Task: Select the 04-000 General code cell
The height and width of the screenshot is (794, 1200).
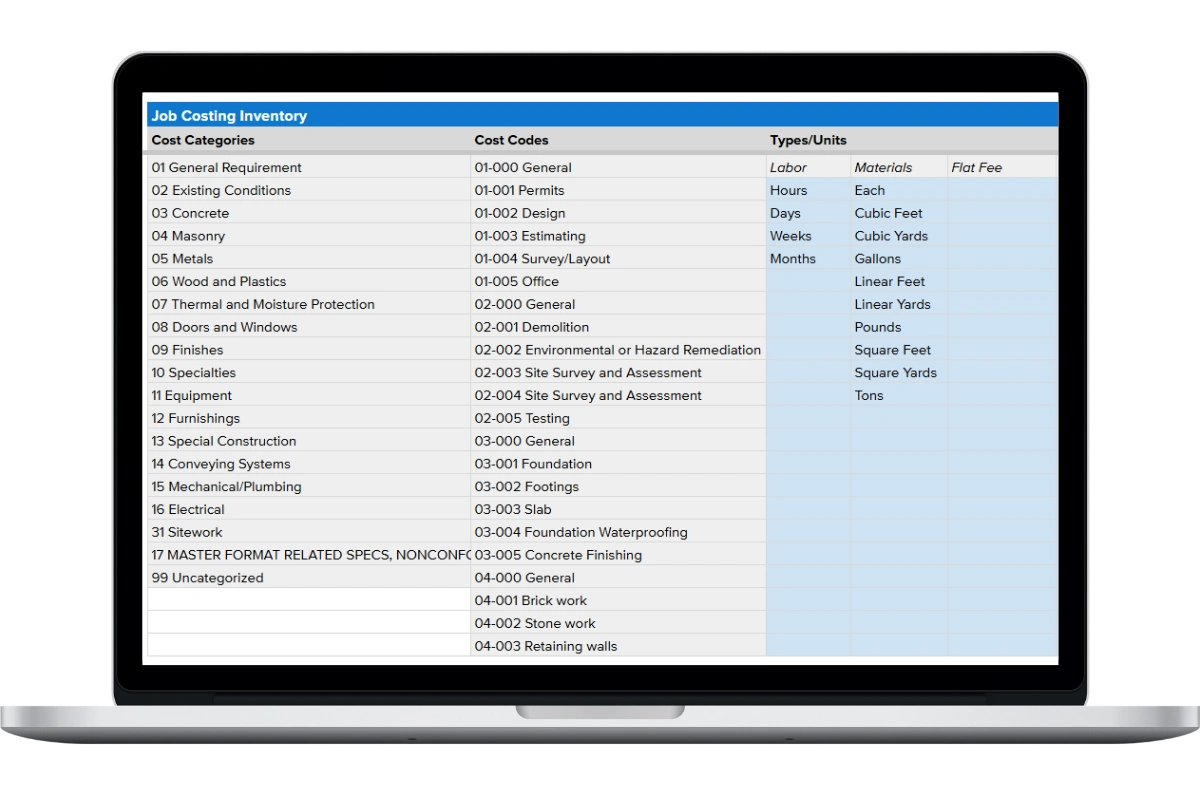Action: click(618, 578)
